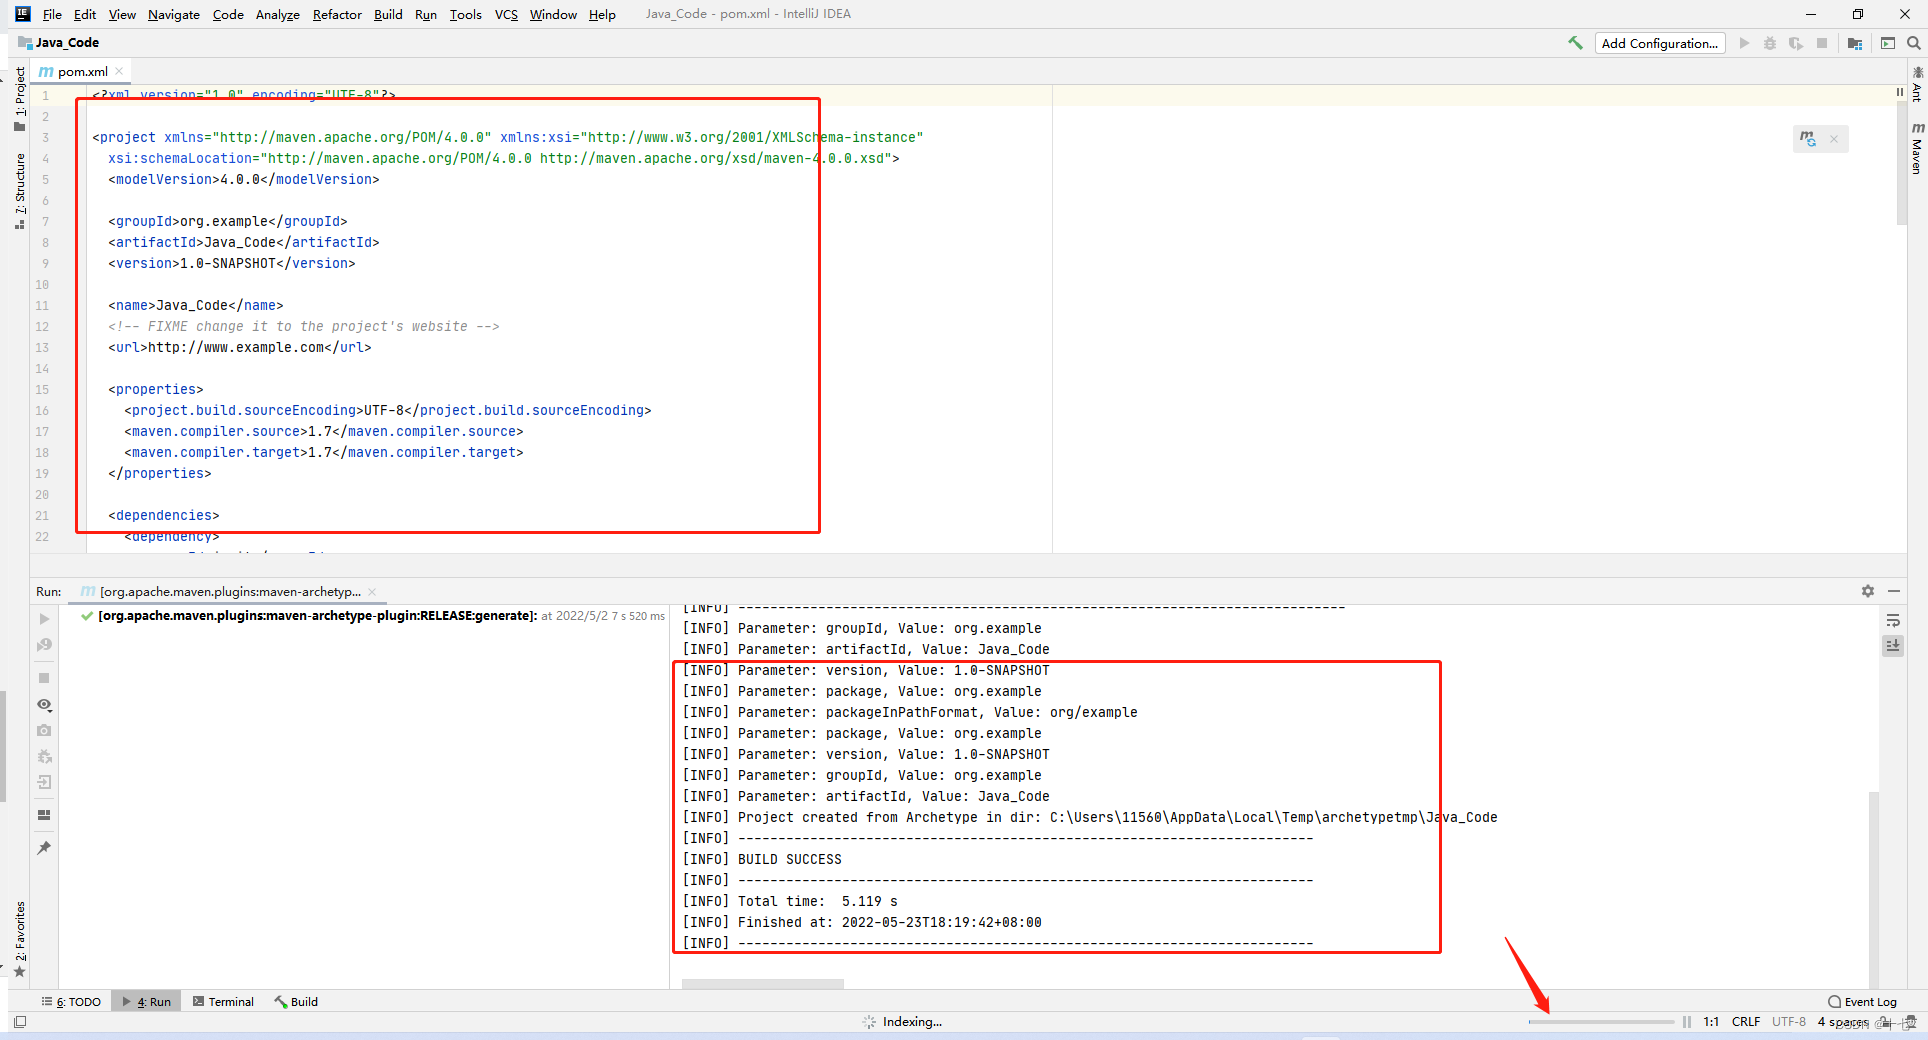The height and width of the screenshot is (1040, 1928).
Task: Click the Stop square icon in main toolbar
Action: coord(1822,43)
